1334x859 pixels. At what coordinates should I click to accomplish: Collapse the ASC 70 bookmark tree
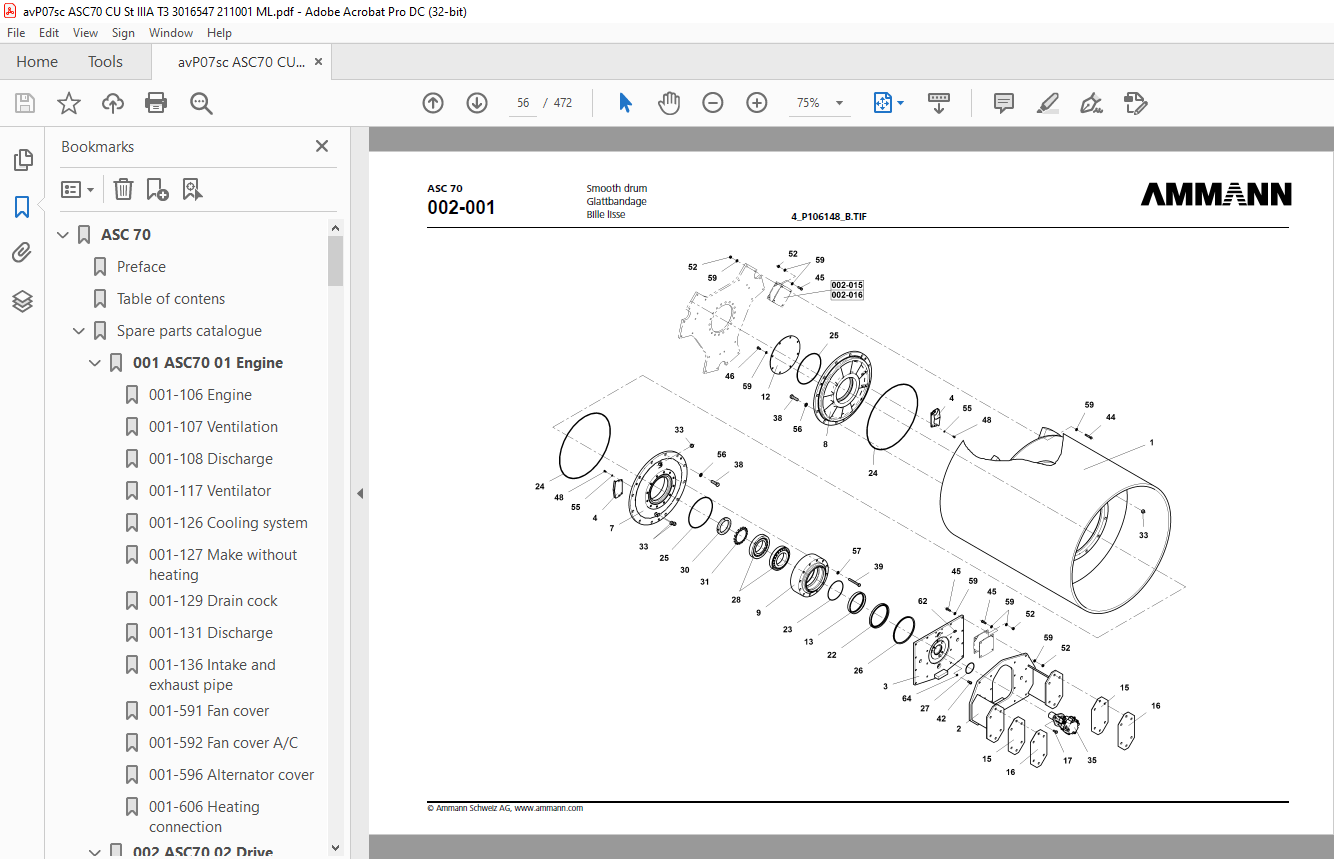(x=63, y=235)
